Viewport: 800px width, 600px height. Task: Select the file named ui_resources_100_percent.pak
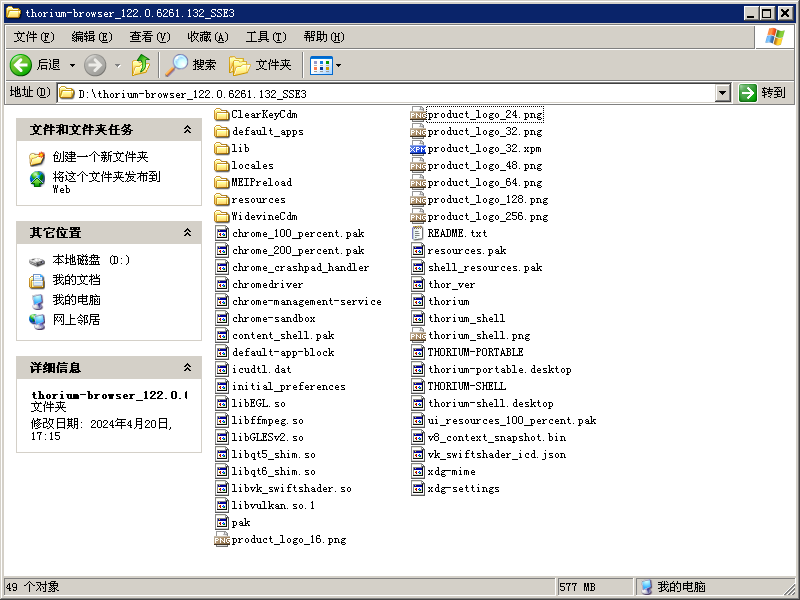pyautogui.click(x=512, y=420)
